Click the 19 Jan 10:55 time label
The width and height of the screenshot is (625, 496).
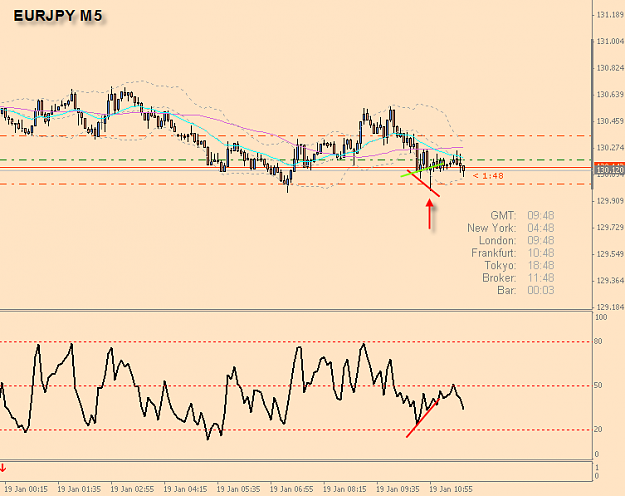(x=451, y=489)
